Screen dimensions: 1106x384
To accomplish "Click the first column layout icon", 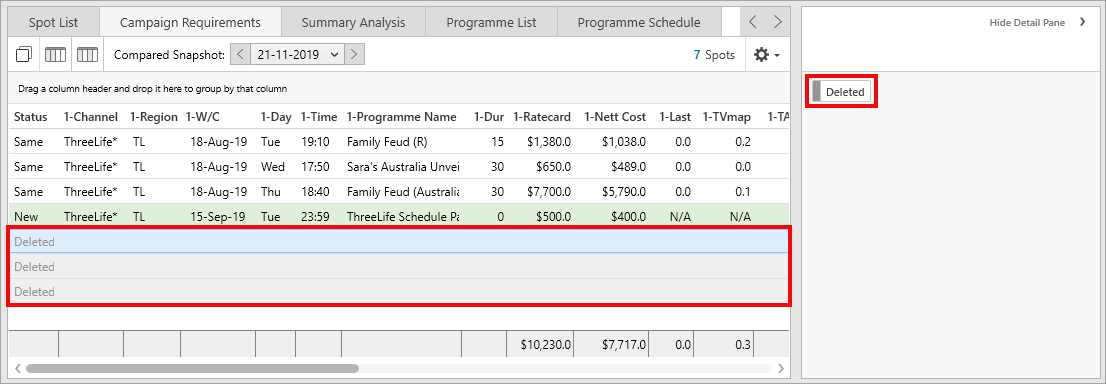I will tap(56, 54).
